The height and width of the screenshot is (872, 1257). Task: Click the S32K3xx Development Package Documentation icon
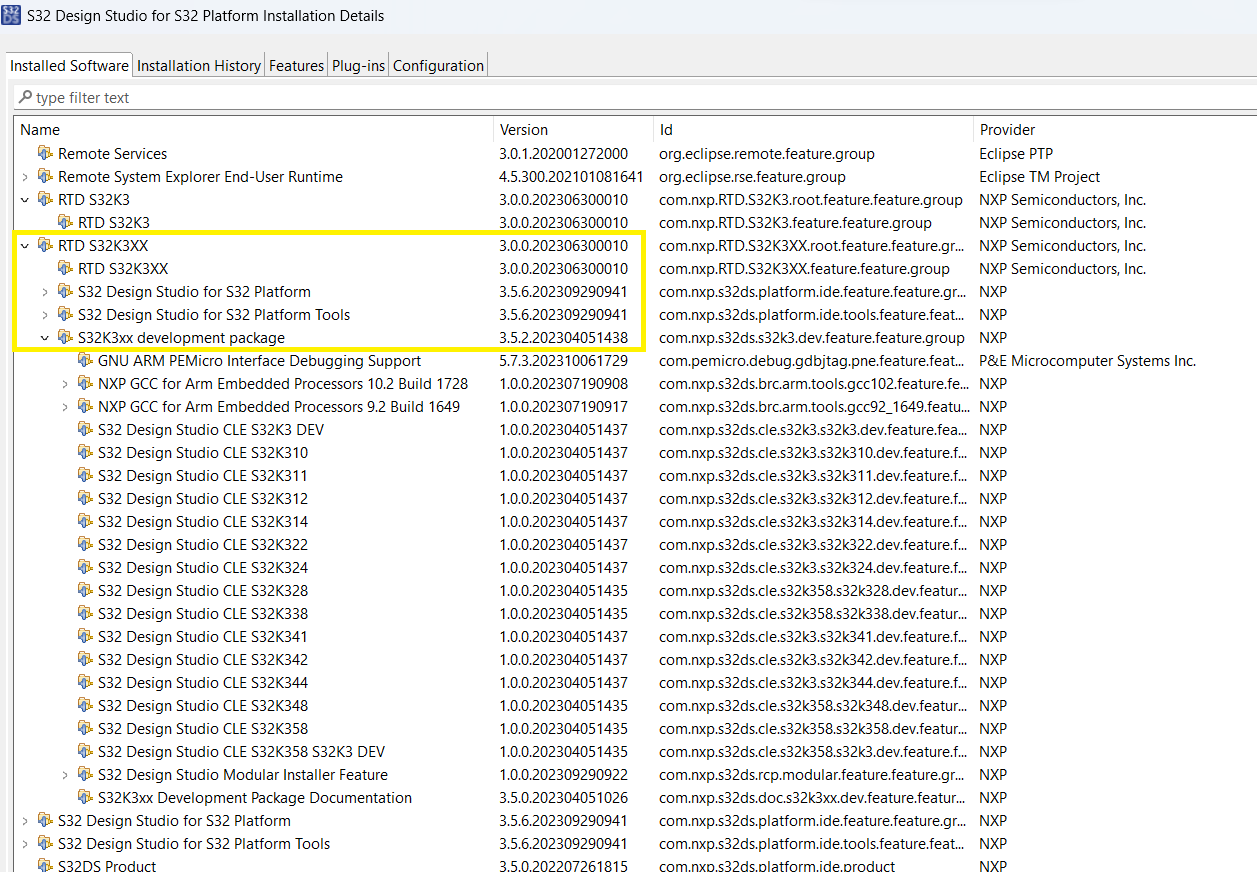pos(87,798)
